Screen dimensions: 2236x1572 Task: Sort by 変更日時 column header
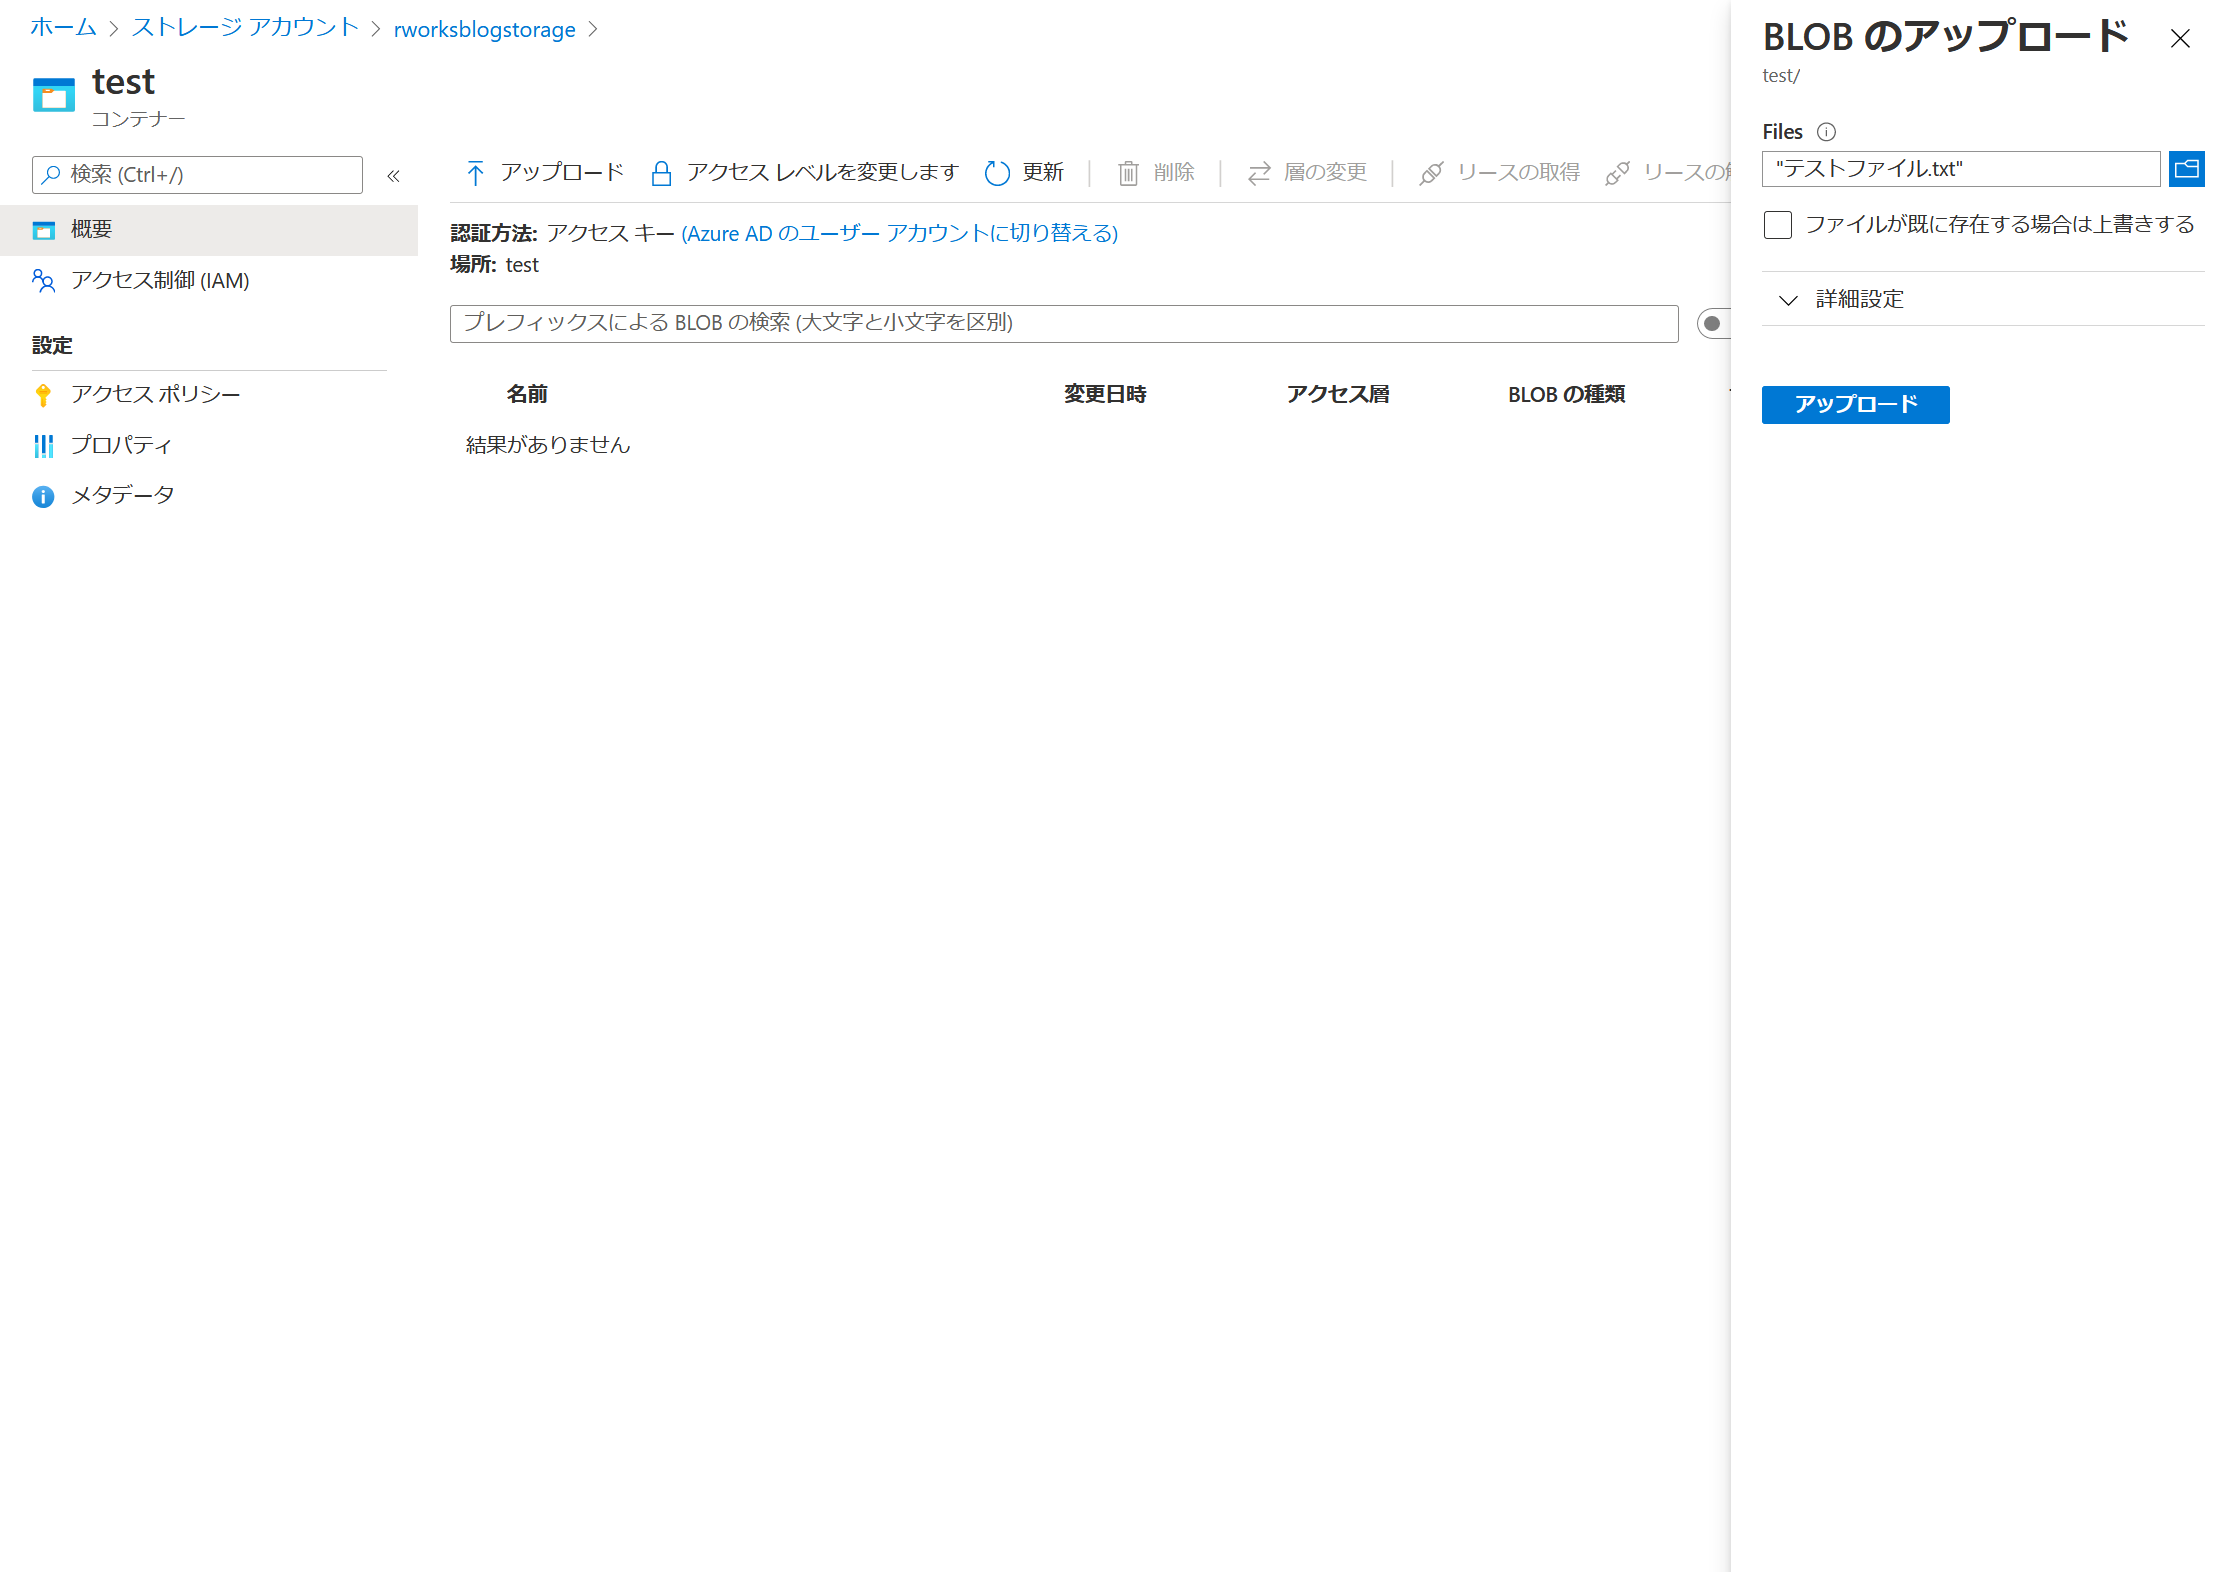point(1105,395)
